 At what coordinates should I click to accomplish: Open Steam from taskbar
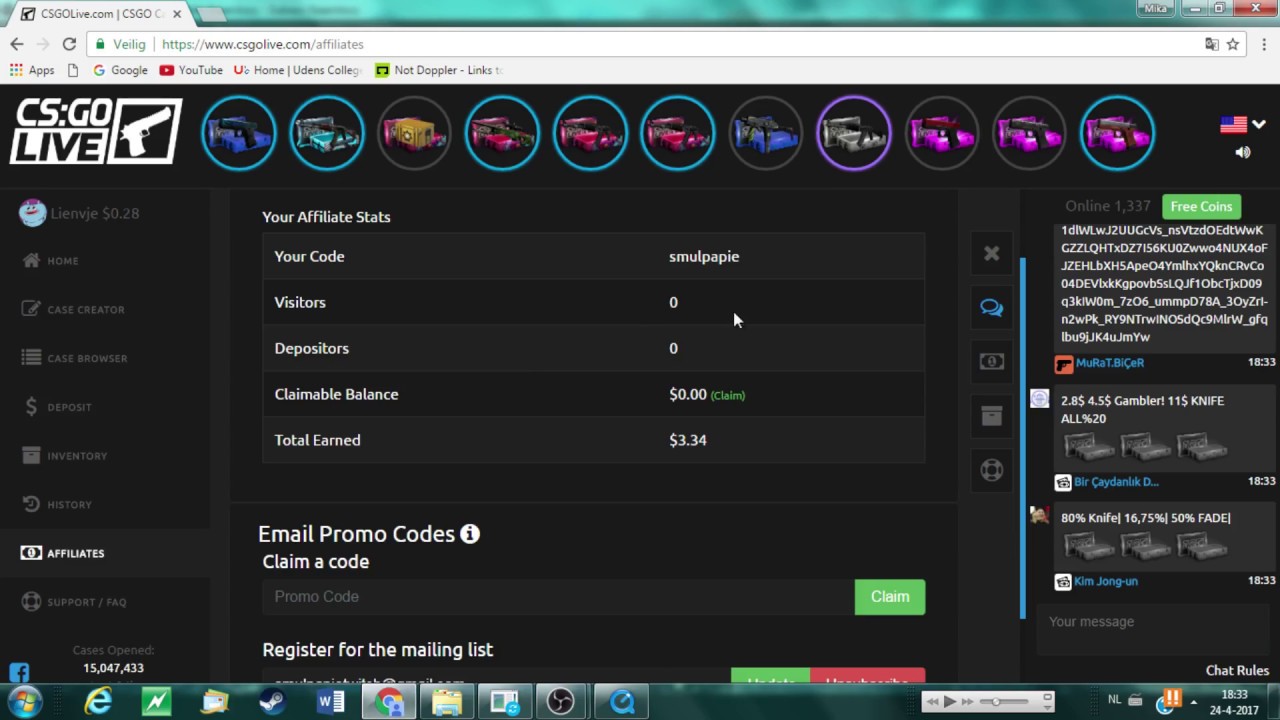click(272, 702)
